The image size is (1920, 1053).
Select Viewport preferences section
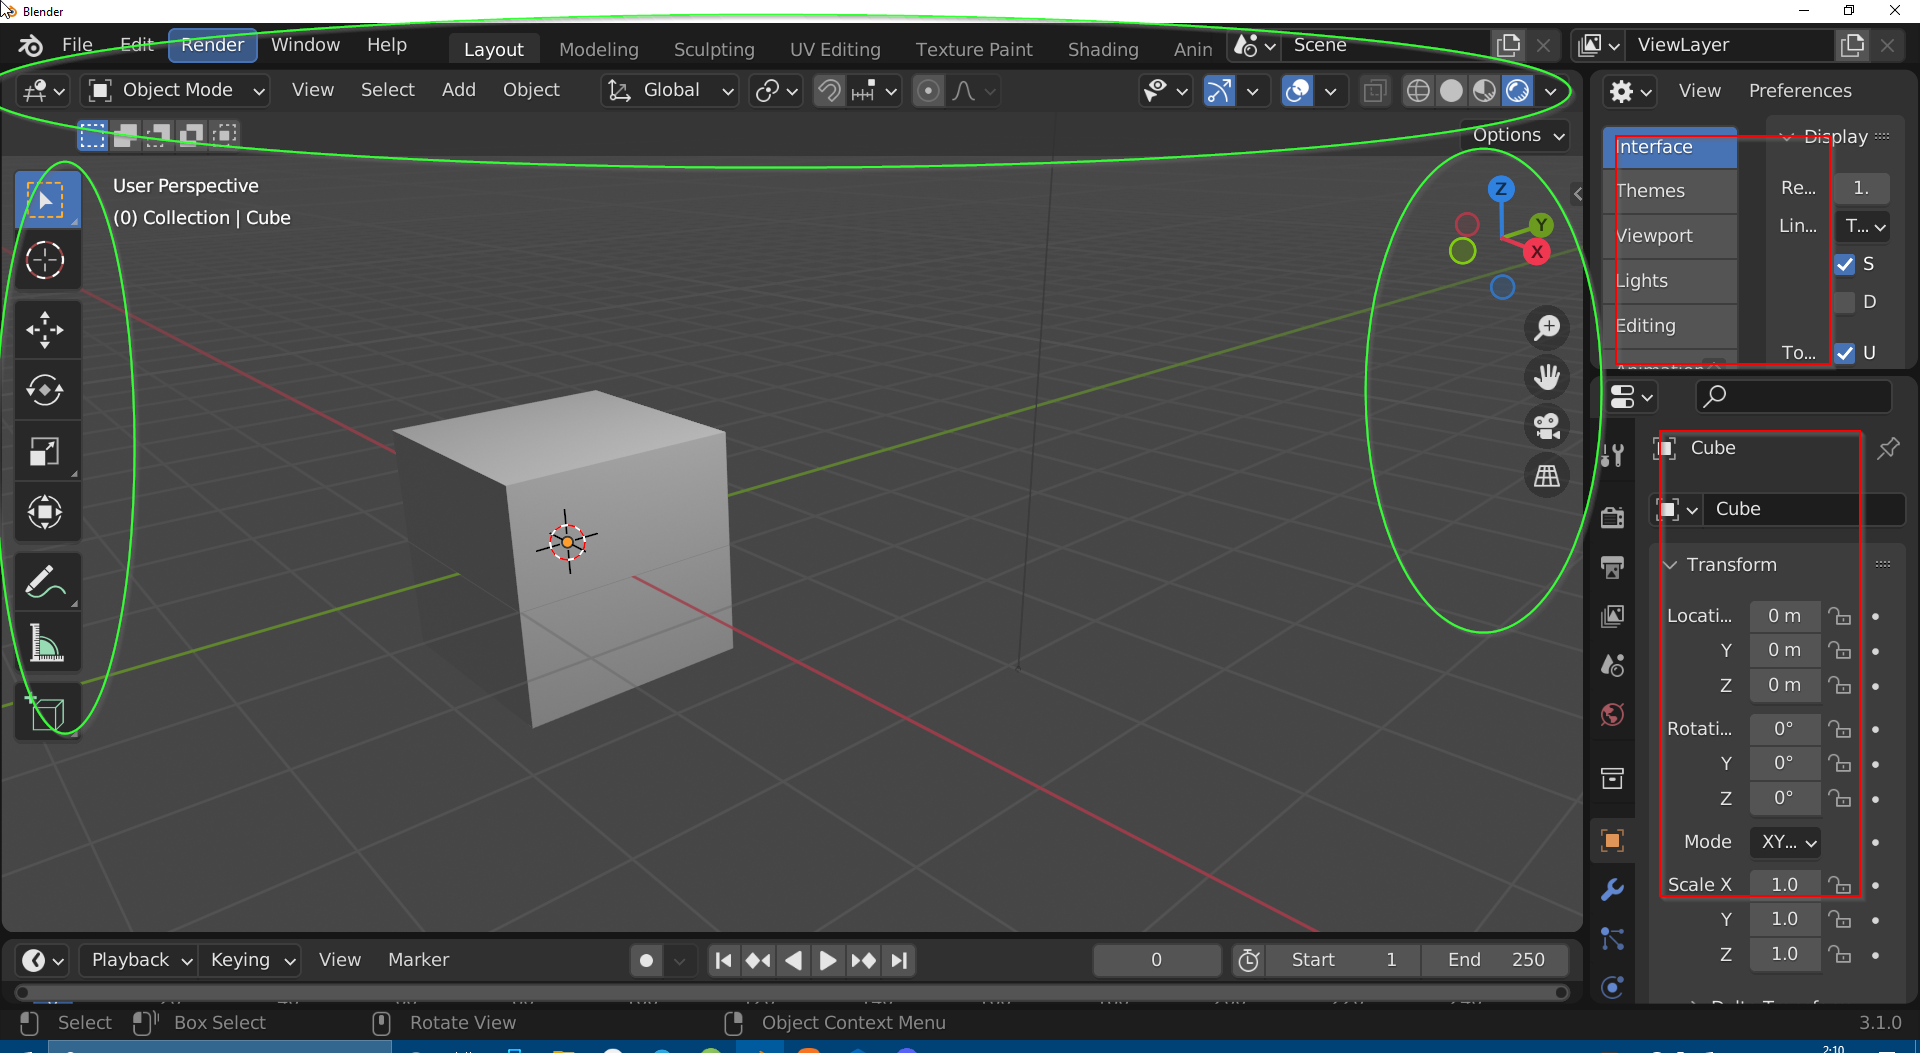point(1669,236)
